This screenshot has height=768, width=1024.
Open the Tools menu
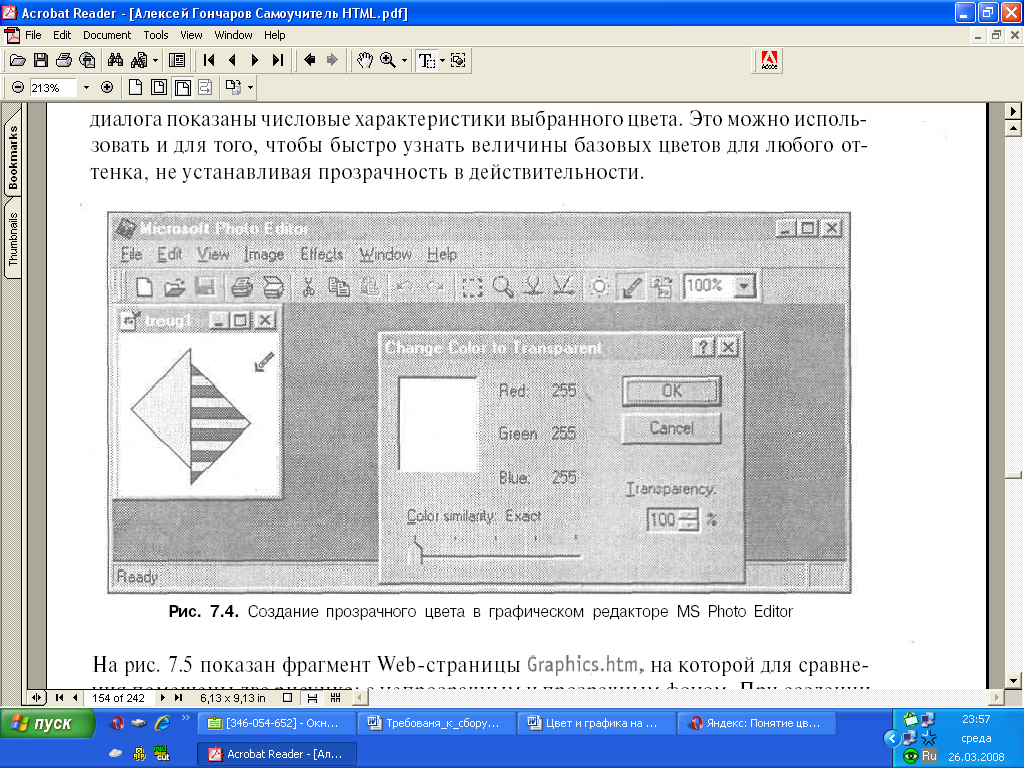click(156, 35)
